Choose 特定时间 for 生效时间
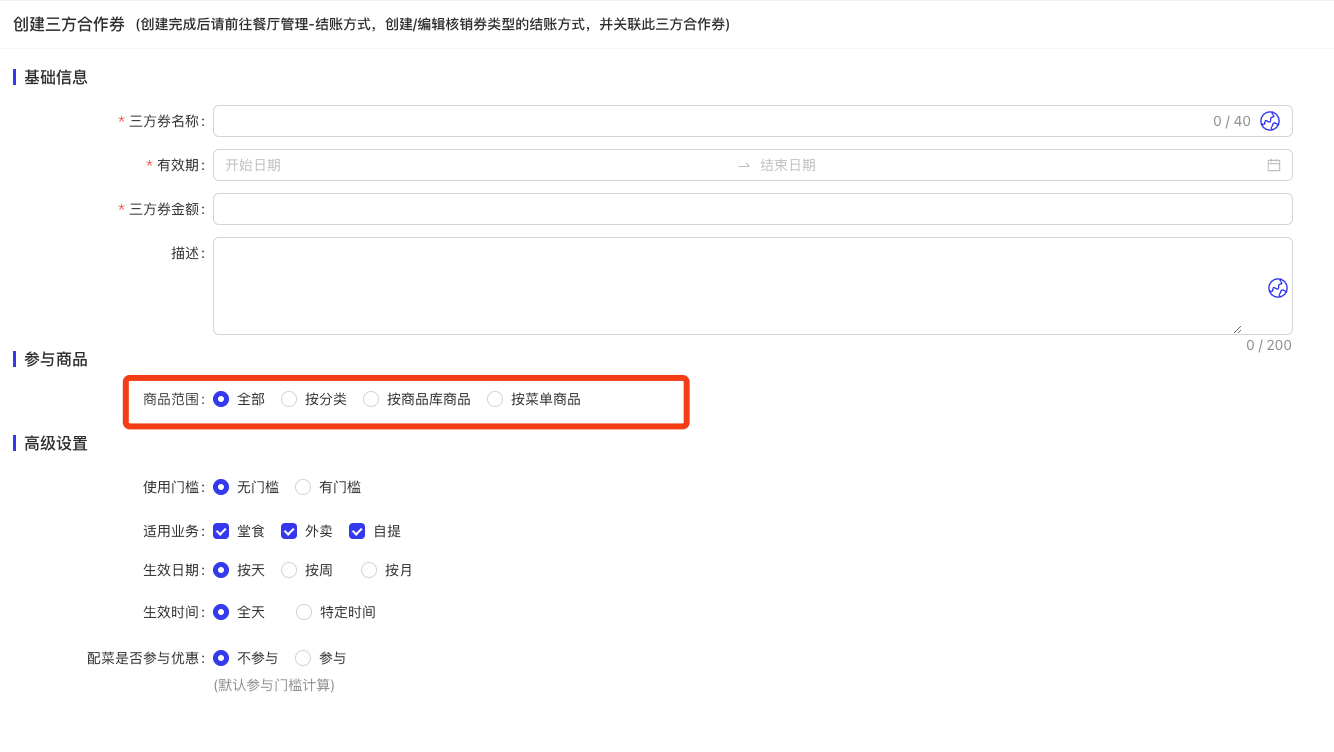The image size is (1334, 752). 304,612
